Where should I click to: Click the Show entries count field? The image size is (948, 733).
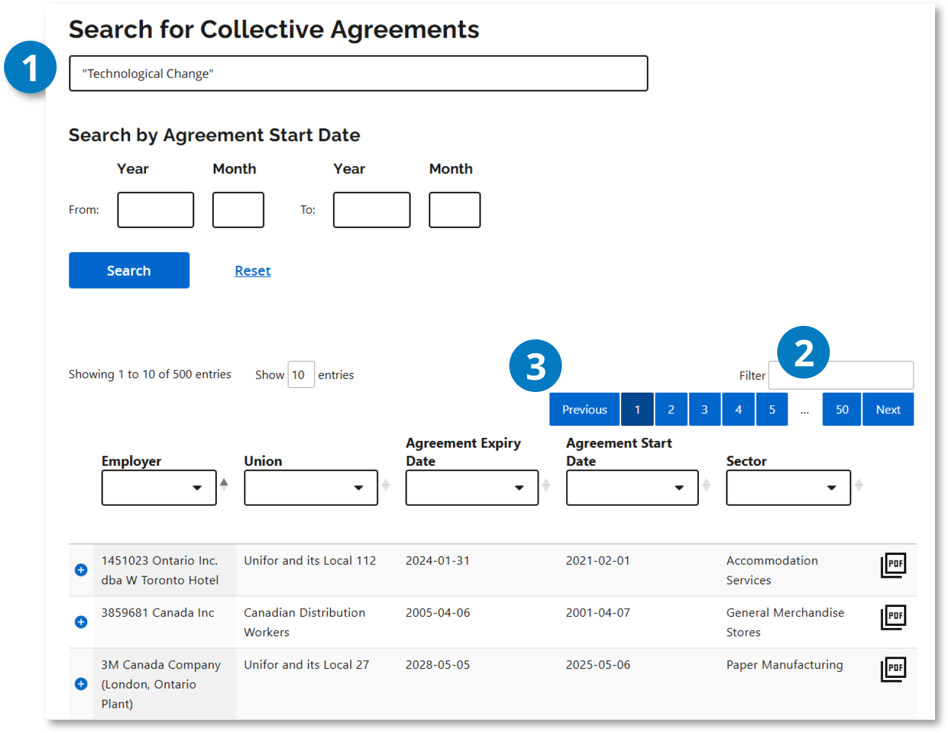(301, 374)
